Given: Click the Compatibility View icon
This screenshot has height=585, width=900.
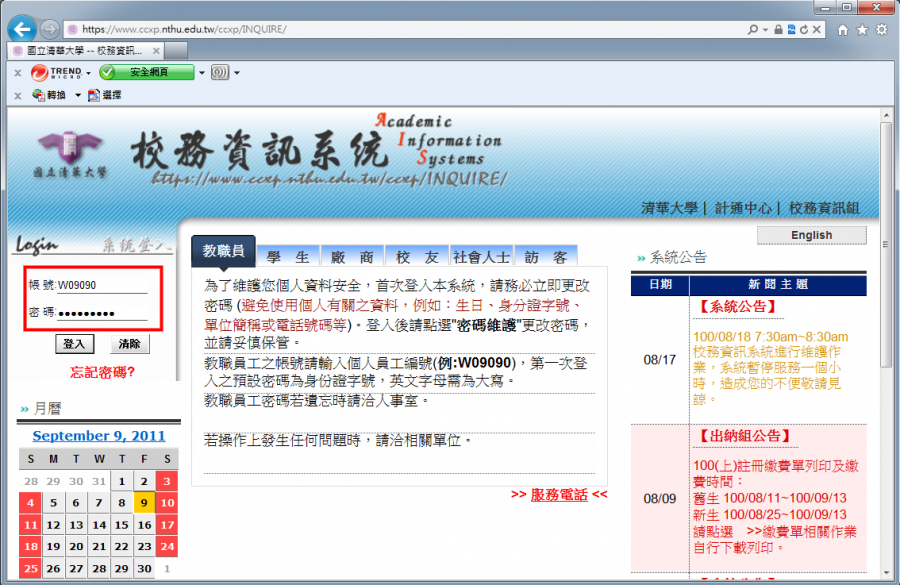Looking at the screenshot, I should (x=792, y=30).
